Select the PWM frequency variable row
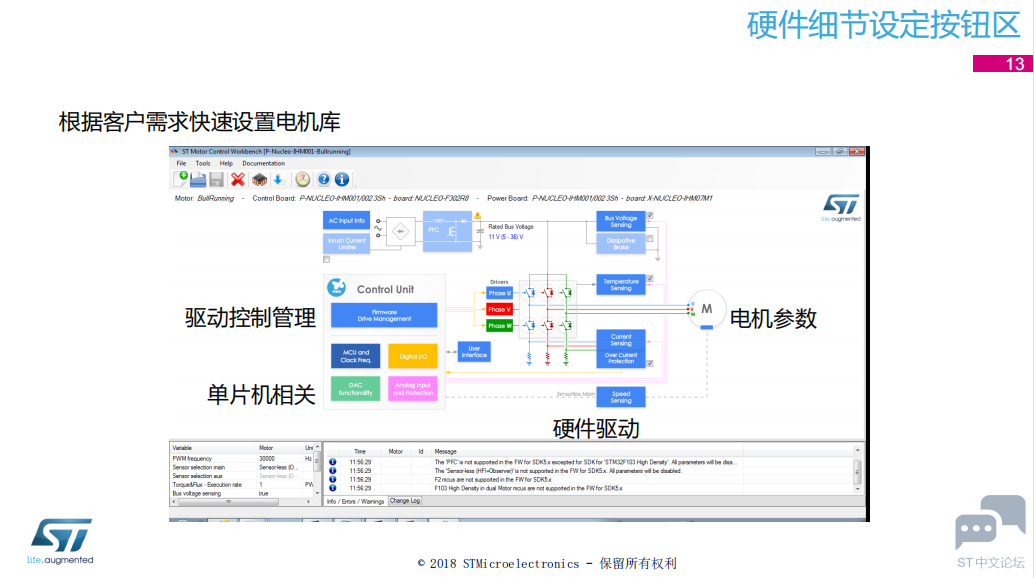The width and height of the screenshot is (1034, 578). [243, 459]
